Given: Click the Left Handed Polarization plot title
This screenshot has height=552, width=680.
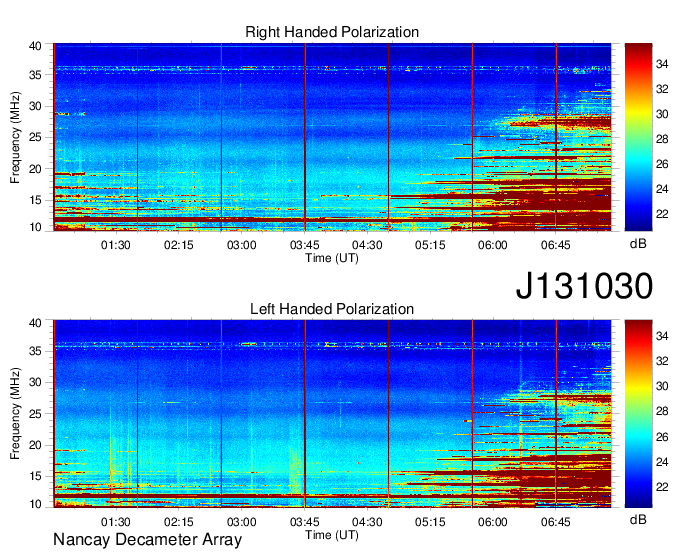Looking at the screenshot, I should pos(332,309).
